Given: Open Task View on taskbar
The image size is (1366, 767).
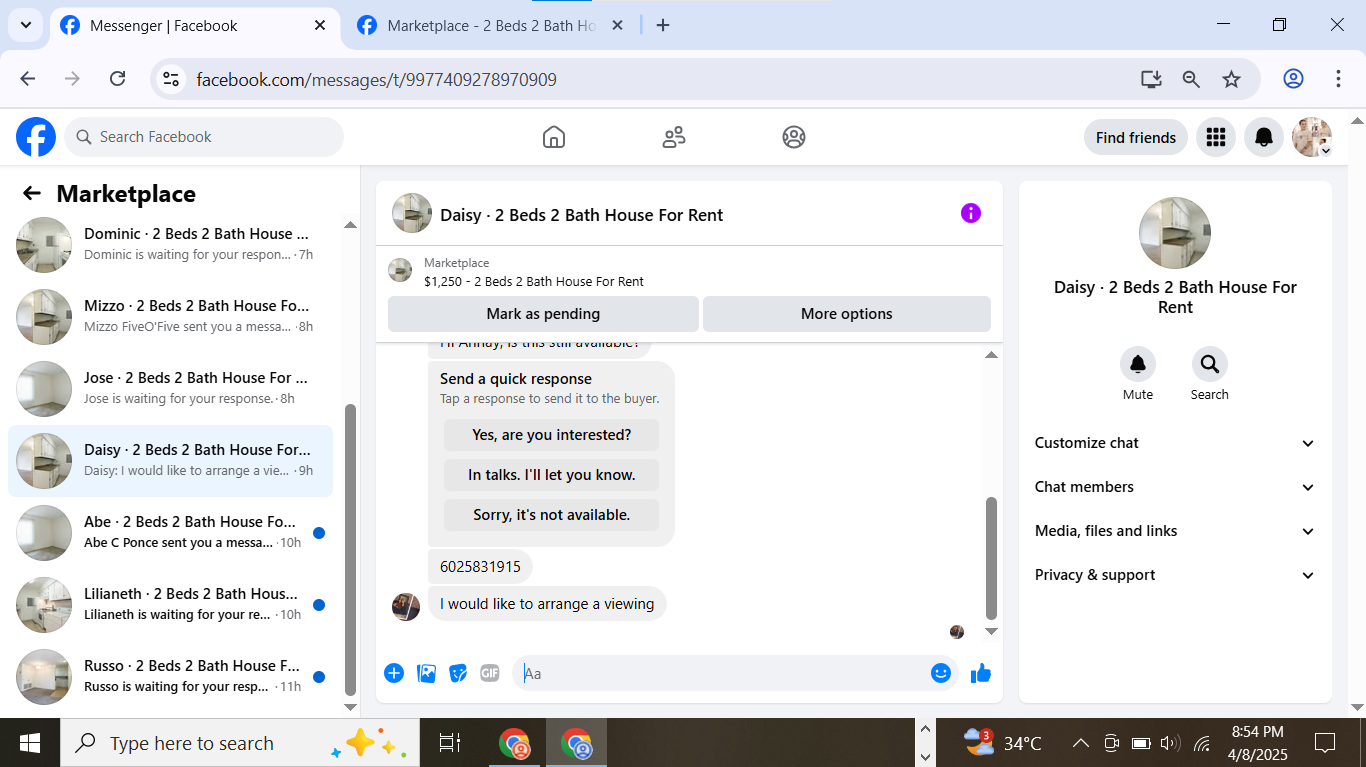Looking at the screenshot, I should tap(450, 743).
